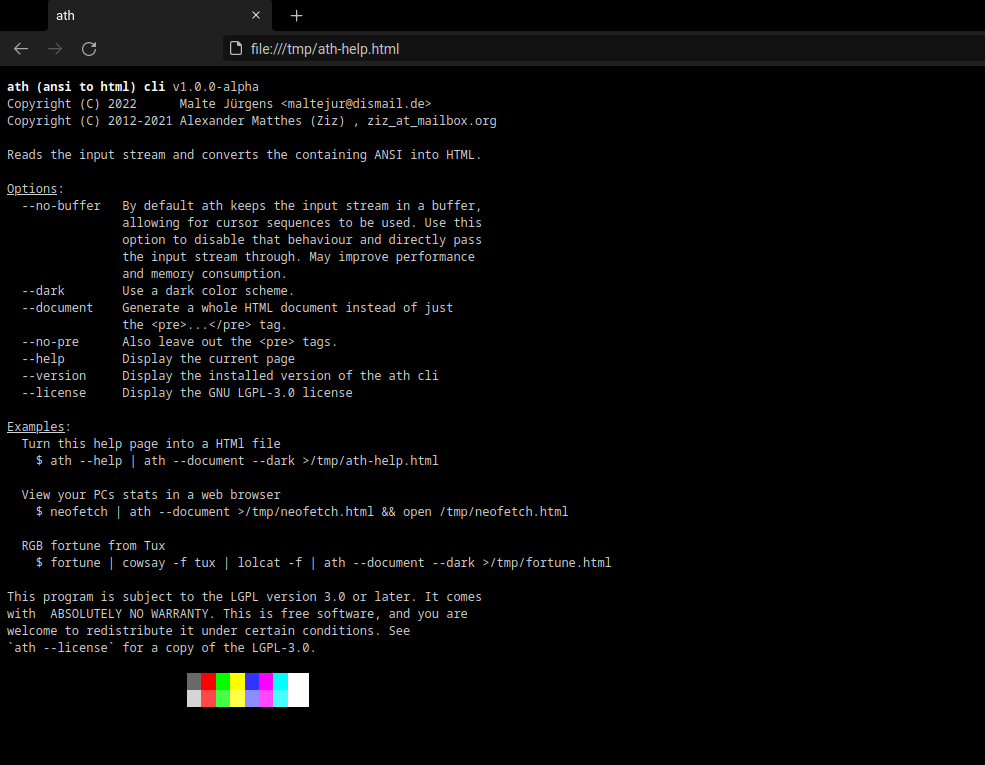Click the underlined 'Options' heading

tap(32, 188)
